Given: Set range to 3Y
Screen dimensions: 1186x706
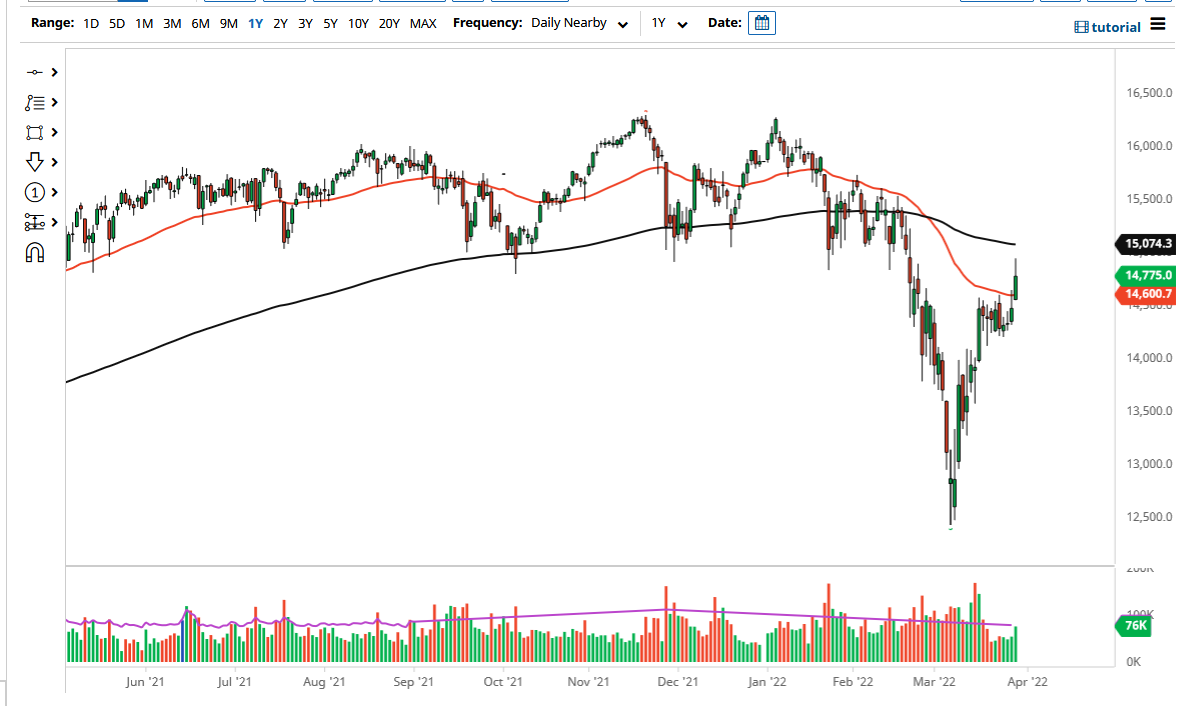Looking at the screenshot, I should [x=305, y=23].
